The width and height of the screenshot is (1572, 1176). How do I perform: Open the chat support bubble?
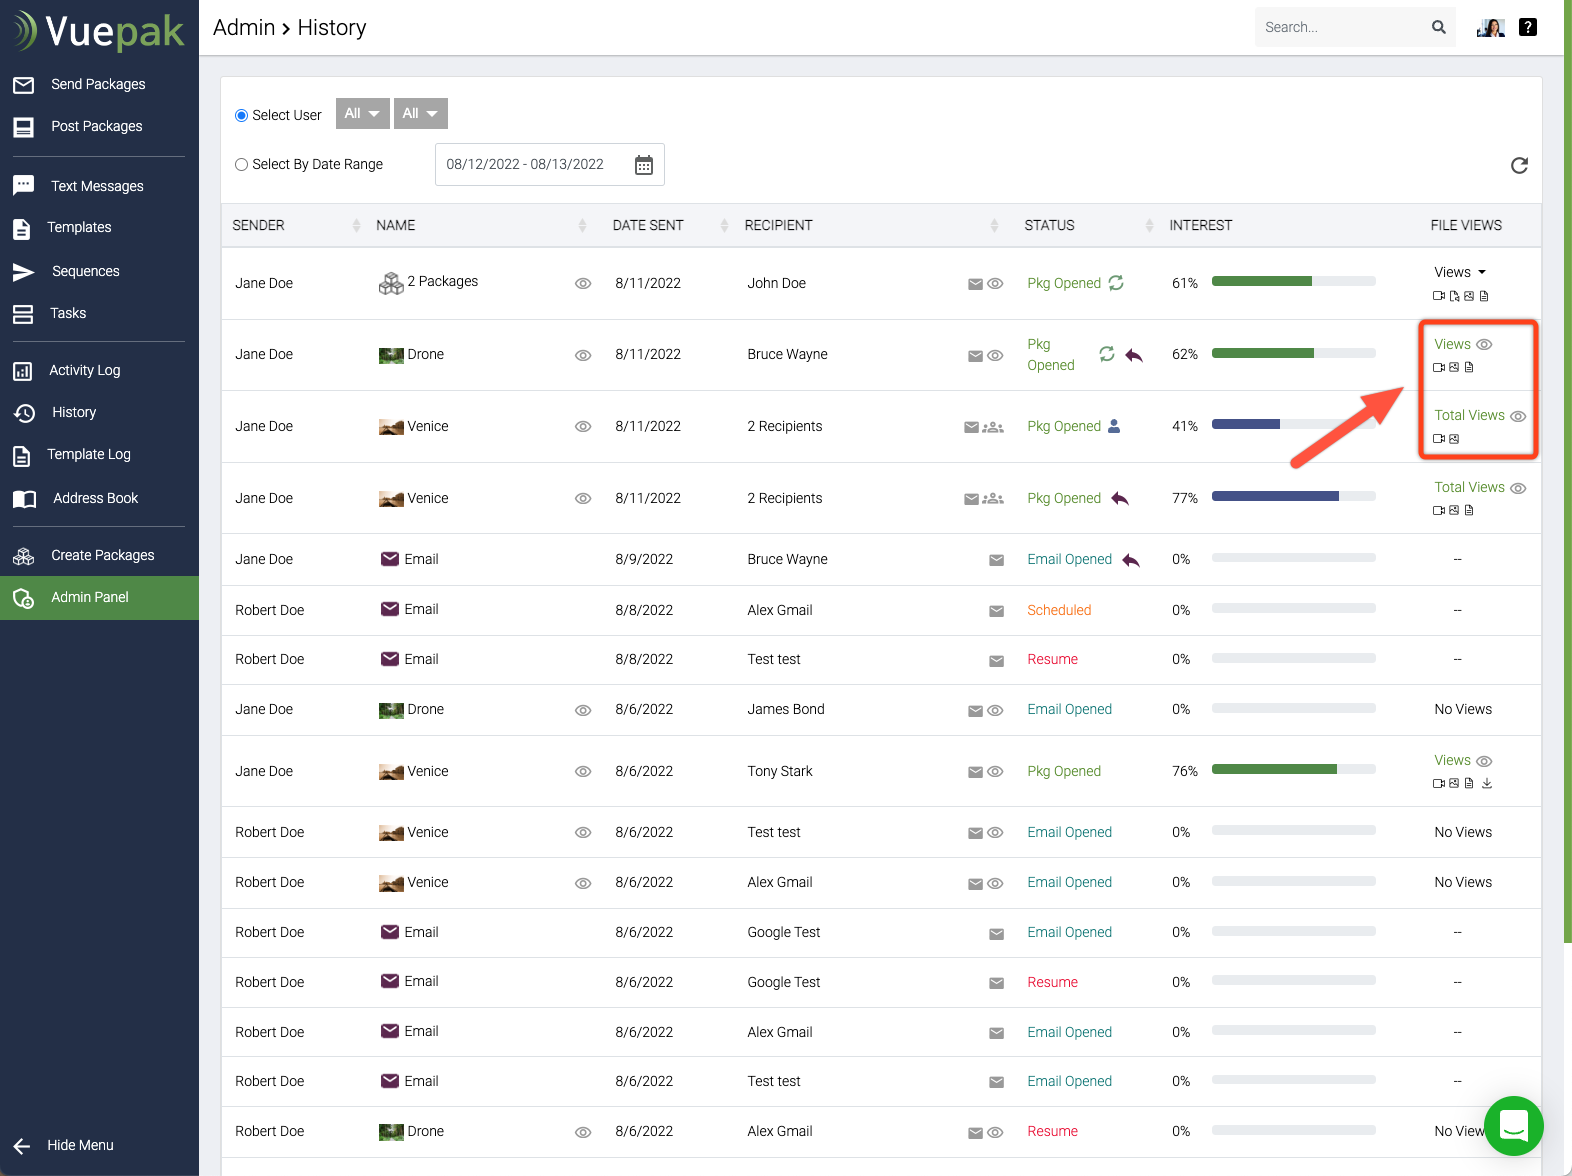[x=1513, y=1125]
